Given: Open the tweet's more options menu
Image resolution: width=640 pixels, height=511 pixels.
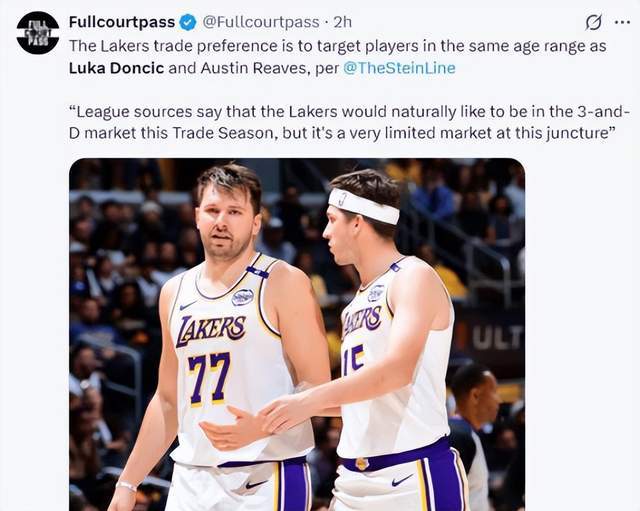Looking at the screenshot, I should [x=622, y=22].
